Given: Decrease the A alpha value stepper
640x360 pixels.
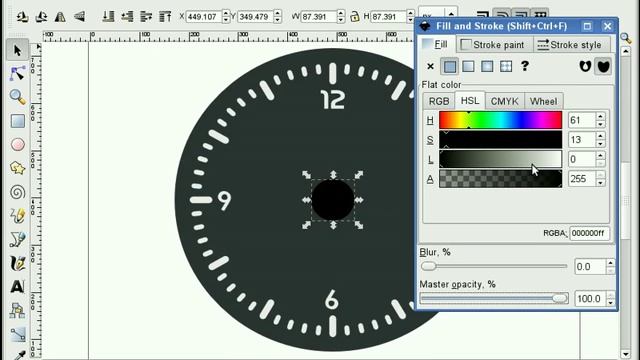Looking at the screenshot, I should coord(600,183).
